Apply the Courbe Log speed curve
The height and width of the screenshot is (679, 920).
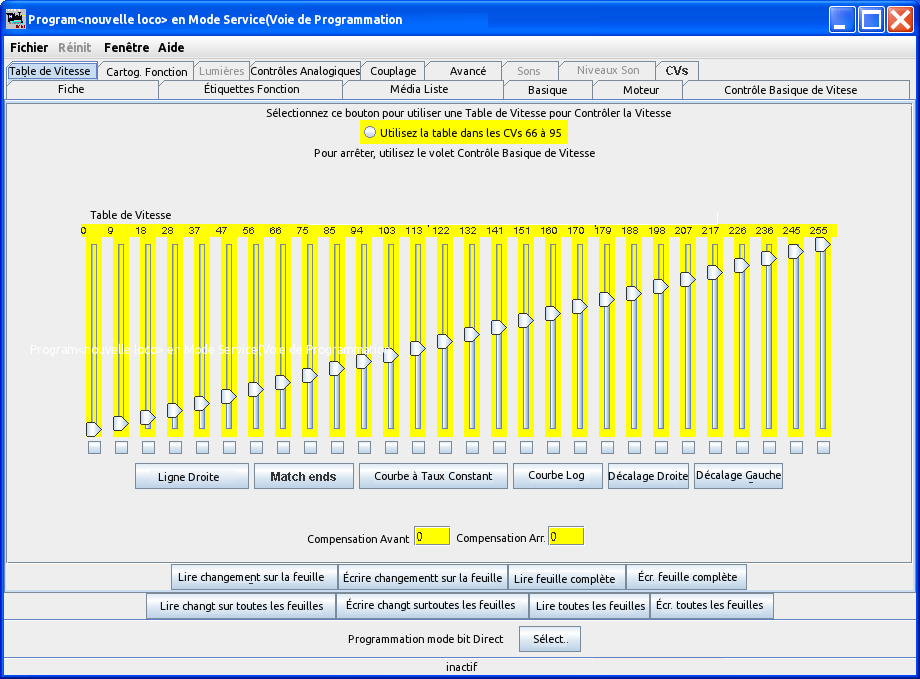[x=557, y=476]
